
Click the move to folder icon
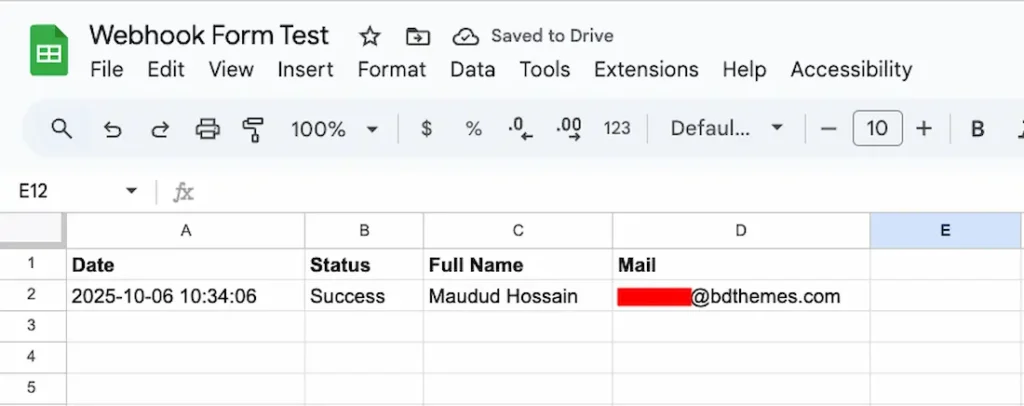[417, 37]
